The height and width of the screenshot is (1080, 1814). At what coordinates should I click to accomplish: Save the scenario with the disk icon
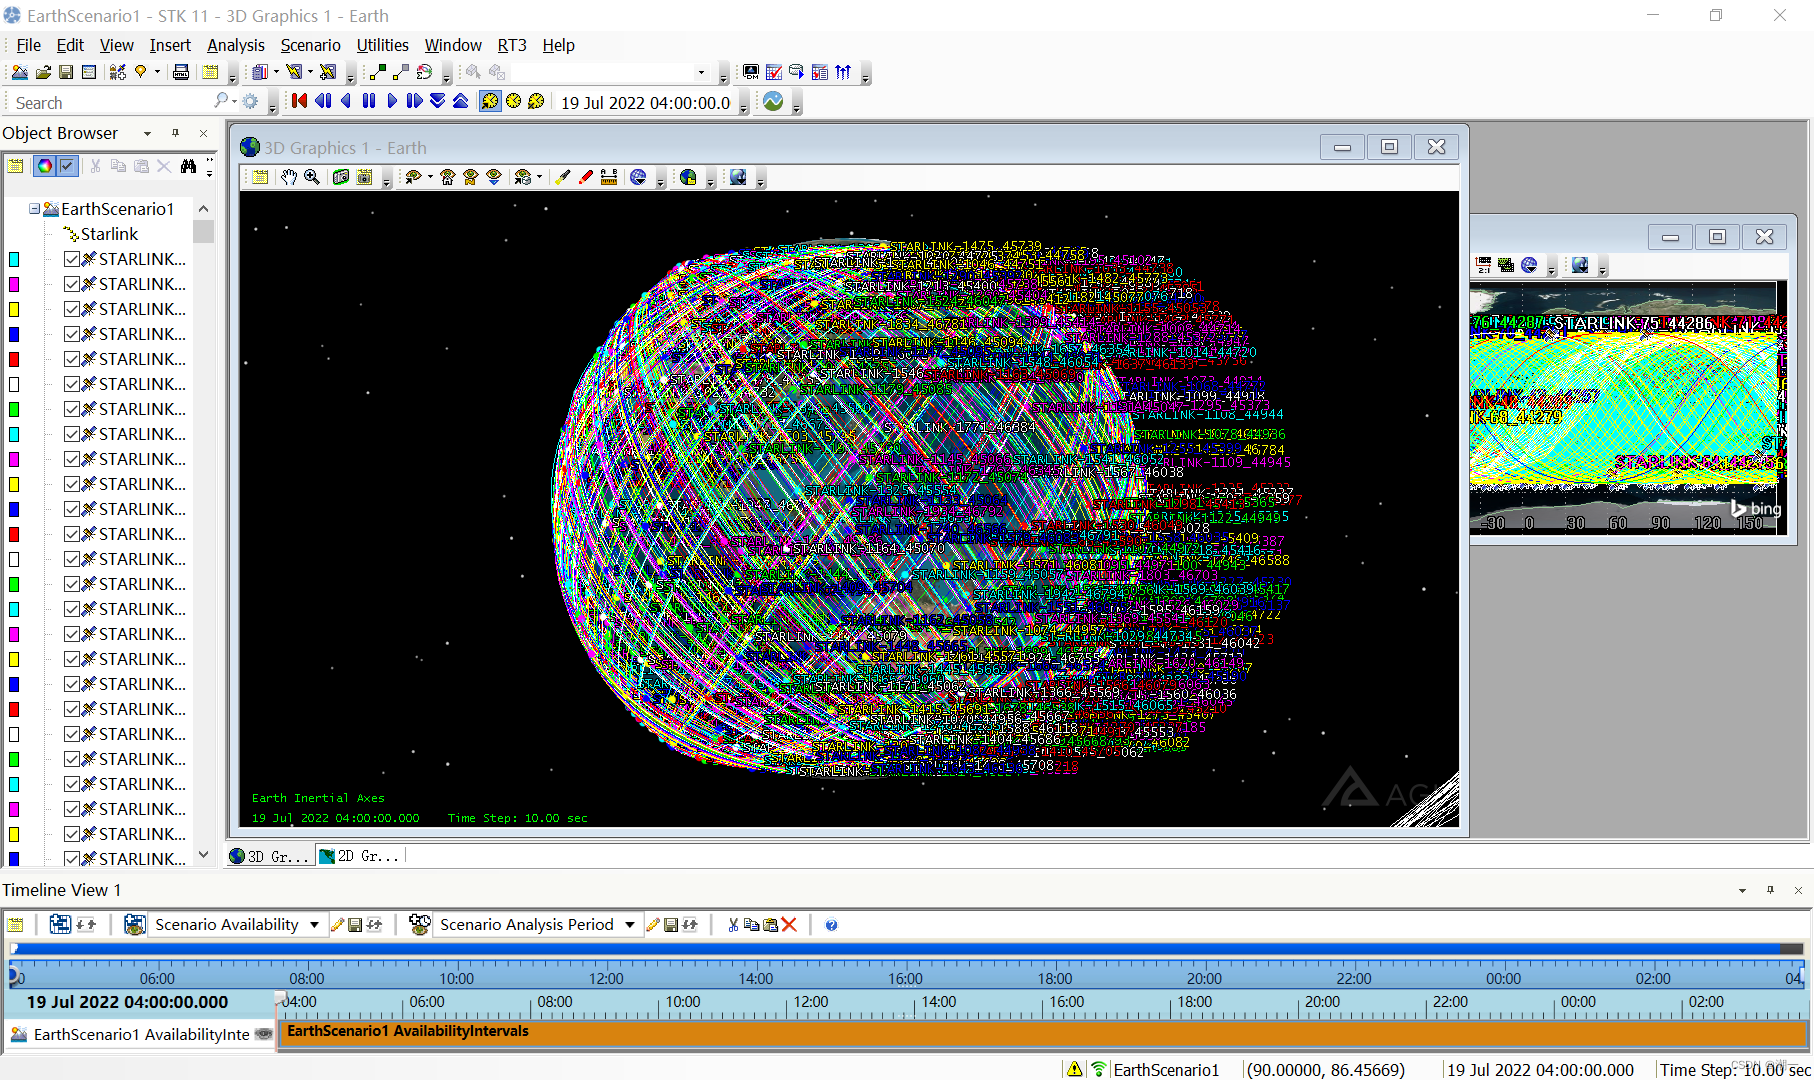click(x=66, y=72)
